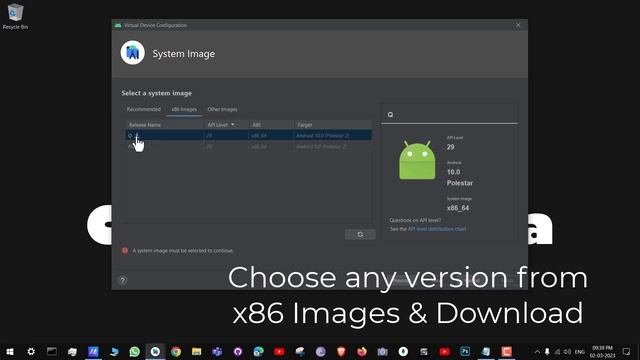The height and width of the screenshot is (360, 640).
Task: Click the microphone tray icon
Action: (547, 351)
